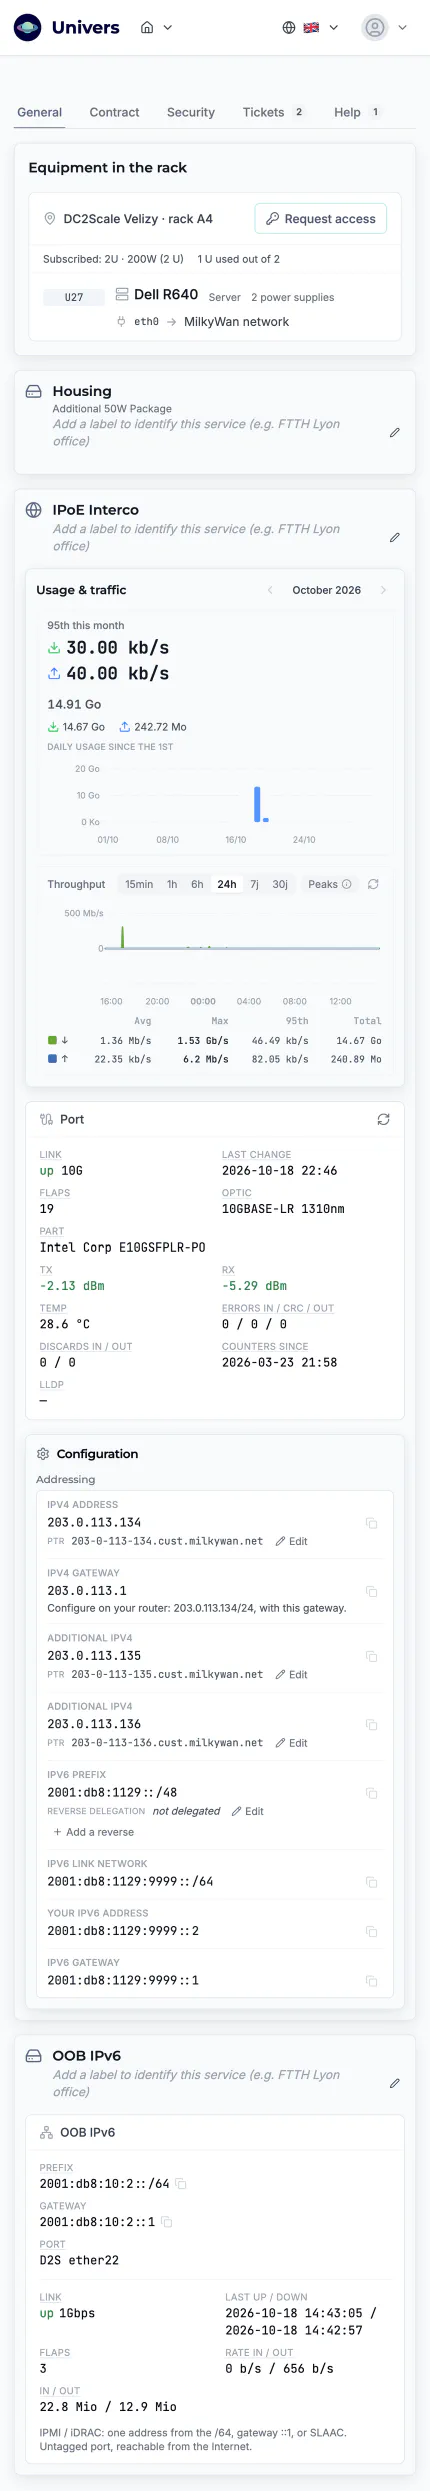The height and width of the screenshot is (2491, 430).
Task: Select the 15min throughput range
Action: point(139,884)
